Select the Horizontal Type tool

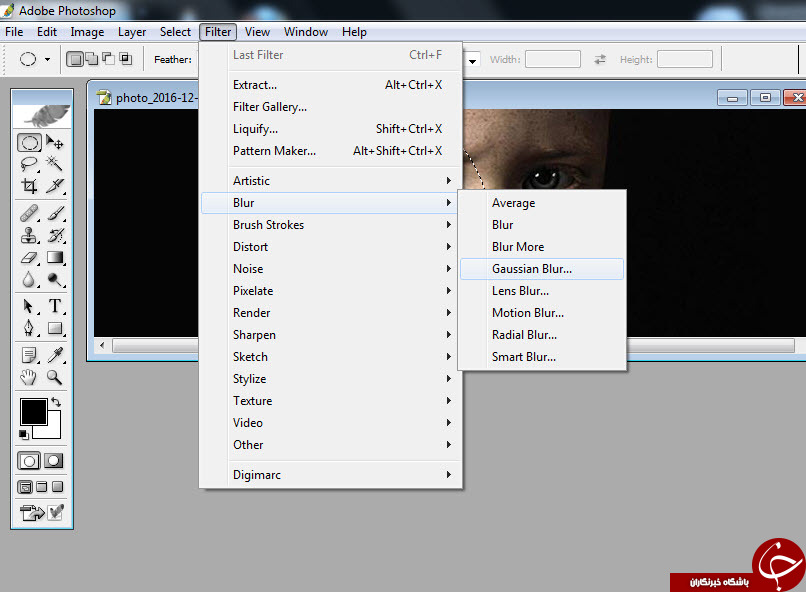click(x=54, y=306)
